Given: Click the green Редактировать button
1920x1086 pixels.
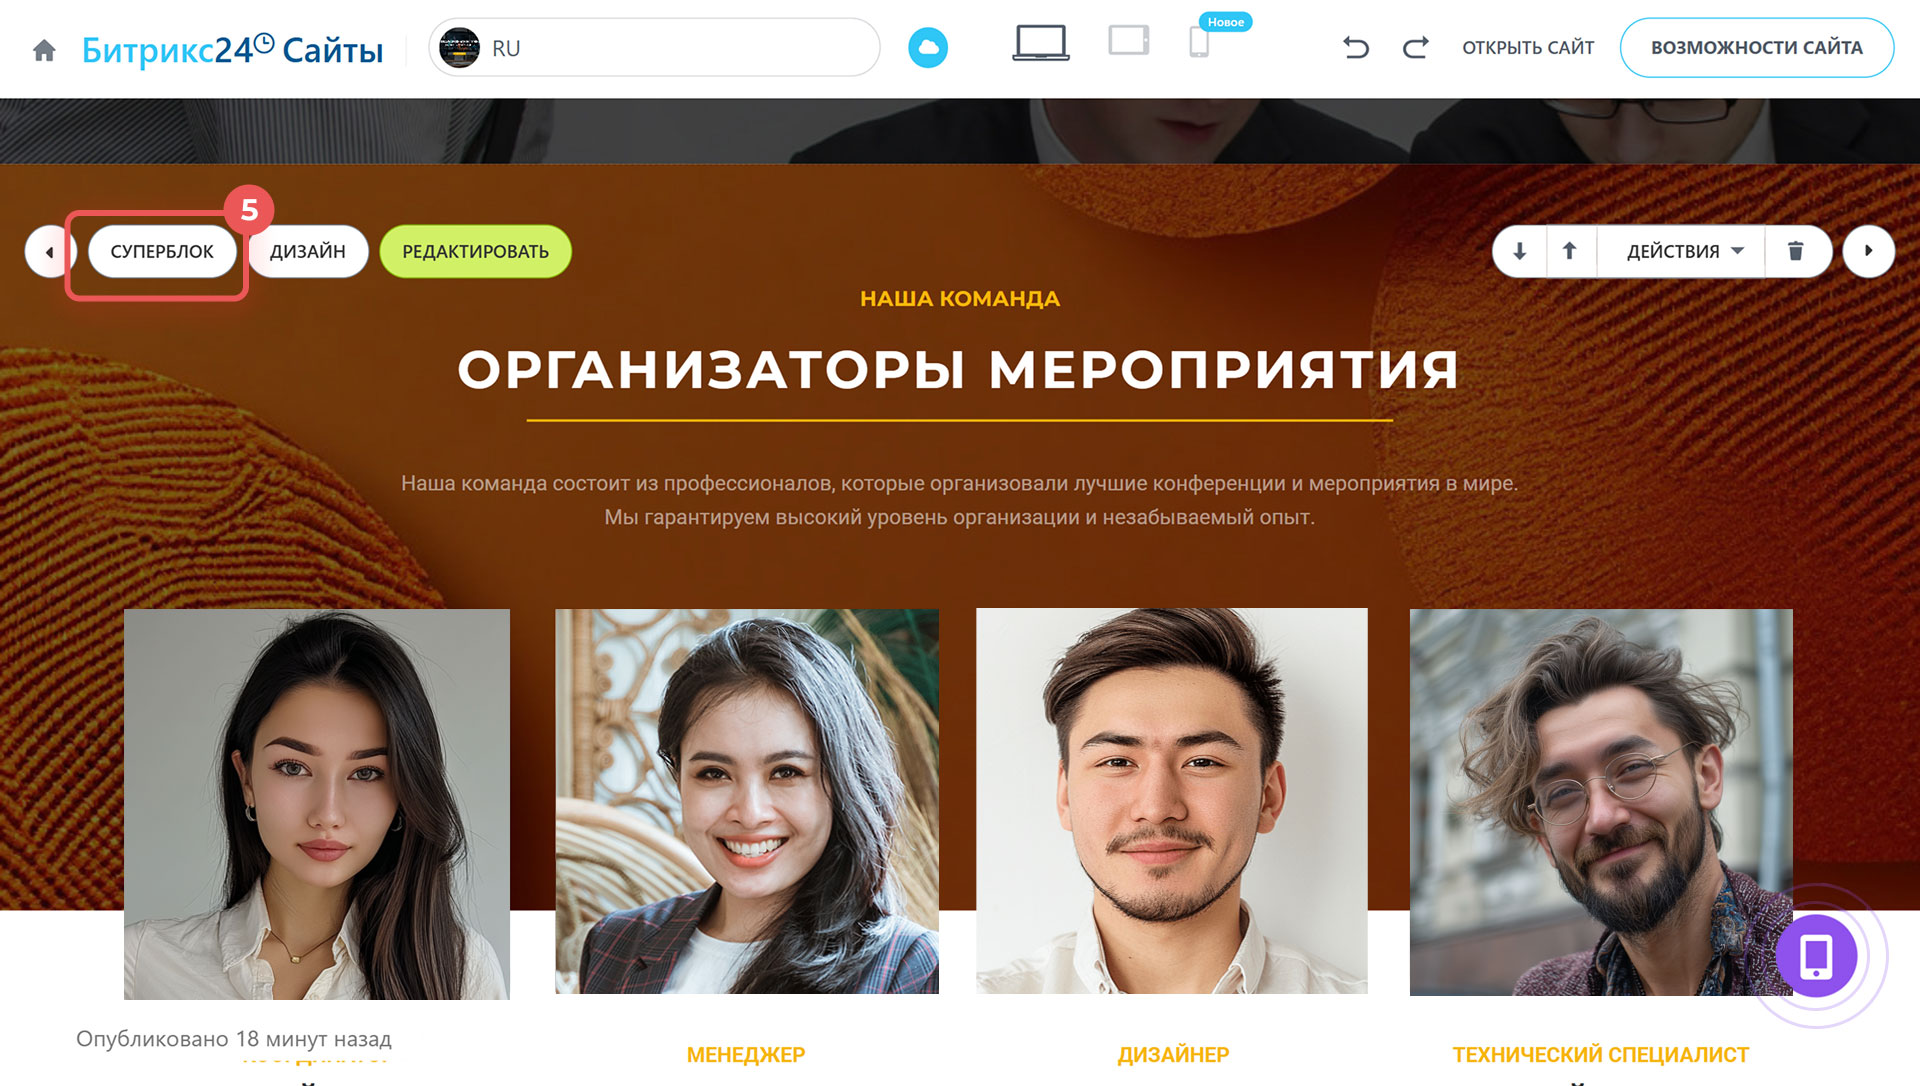Looking at the screenshot, I should click(476, 251).
